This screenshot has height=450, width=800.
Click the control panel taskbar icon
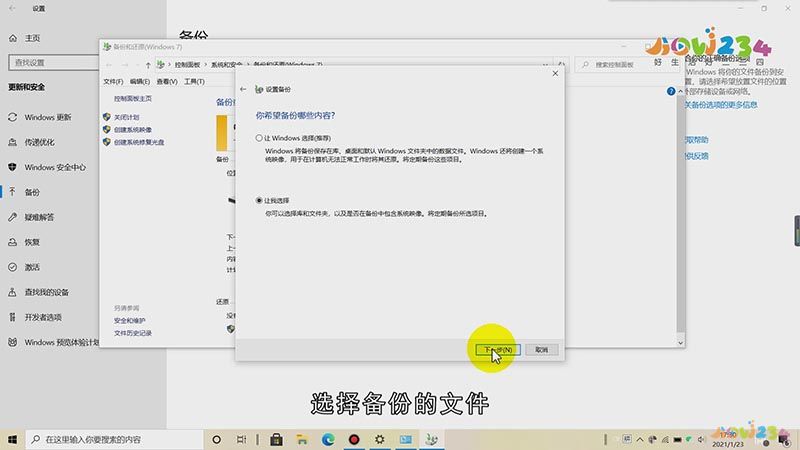406,439
